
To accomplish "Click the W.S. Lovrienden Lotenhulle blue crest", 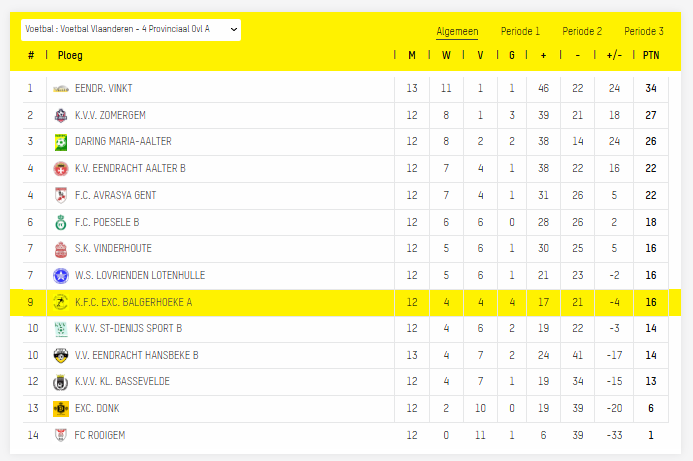I will [61, 275].
